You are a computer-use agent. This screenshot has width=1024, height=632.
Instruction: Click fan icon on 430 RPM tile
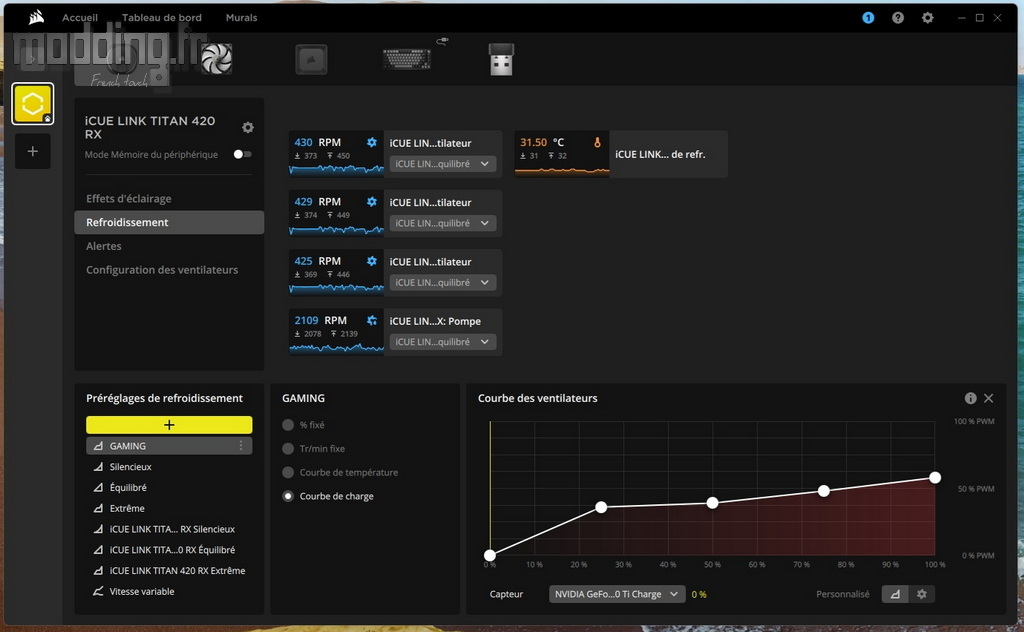pos(372,142)
